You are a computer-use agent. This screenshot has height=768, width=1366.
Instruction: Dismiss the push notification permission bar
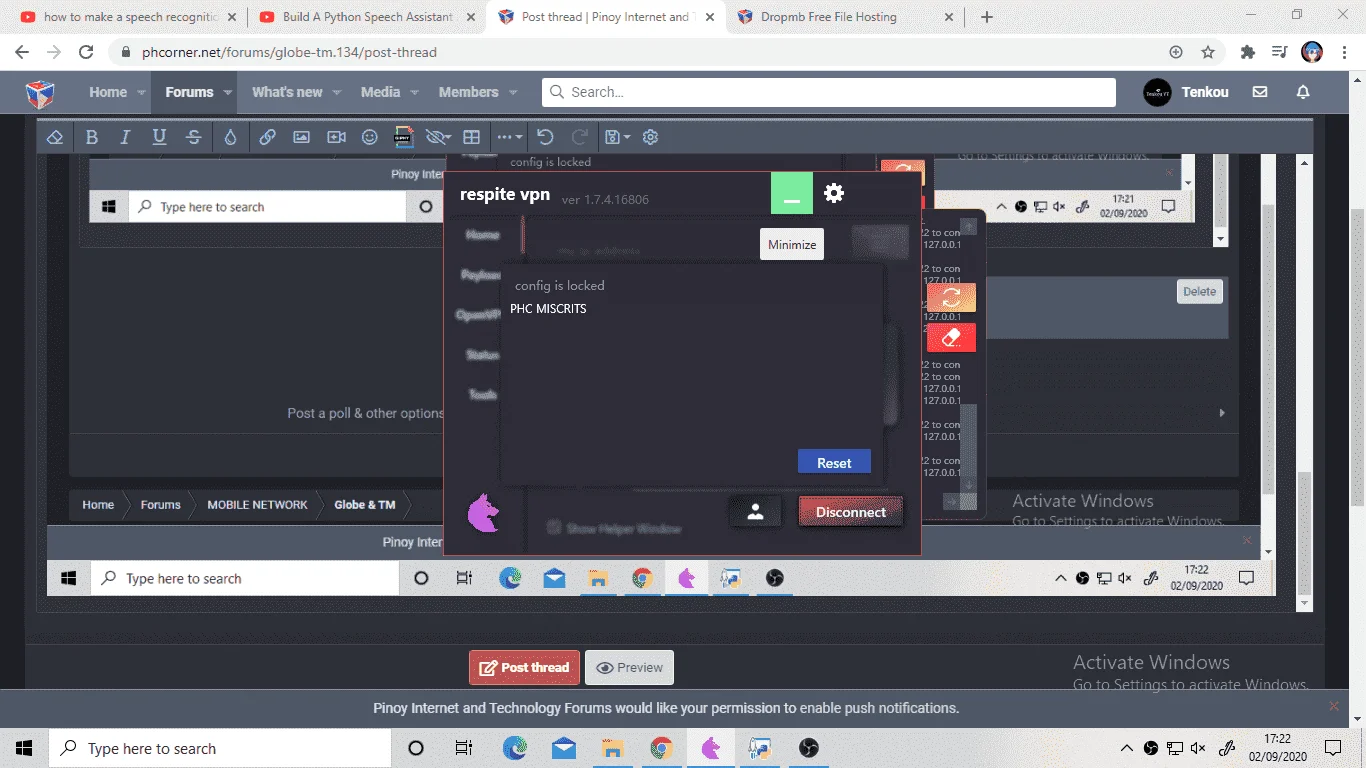click(x=1333, y=706)
